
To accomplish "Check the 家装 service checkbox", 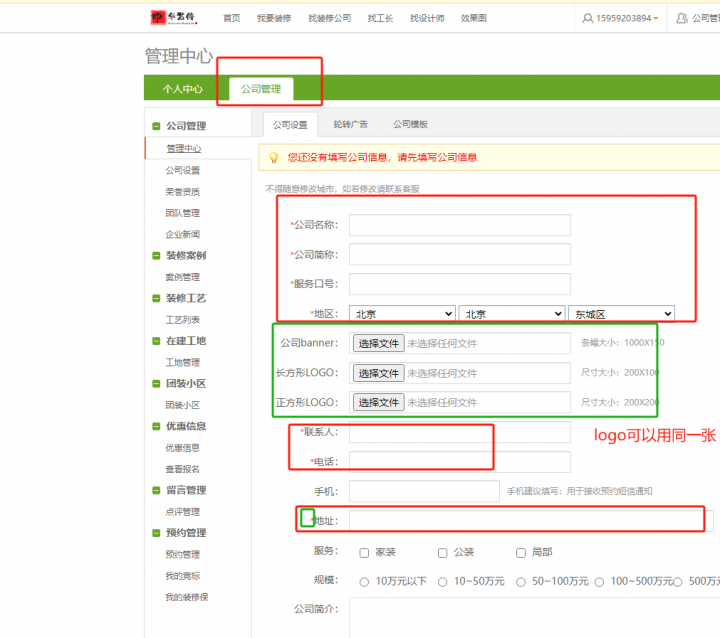I will [363, 552].
